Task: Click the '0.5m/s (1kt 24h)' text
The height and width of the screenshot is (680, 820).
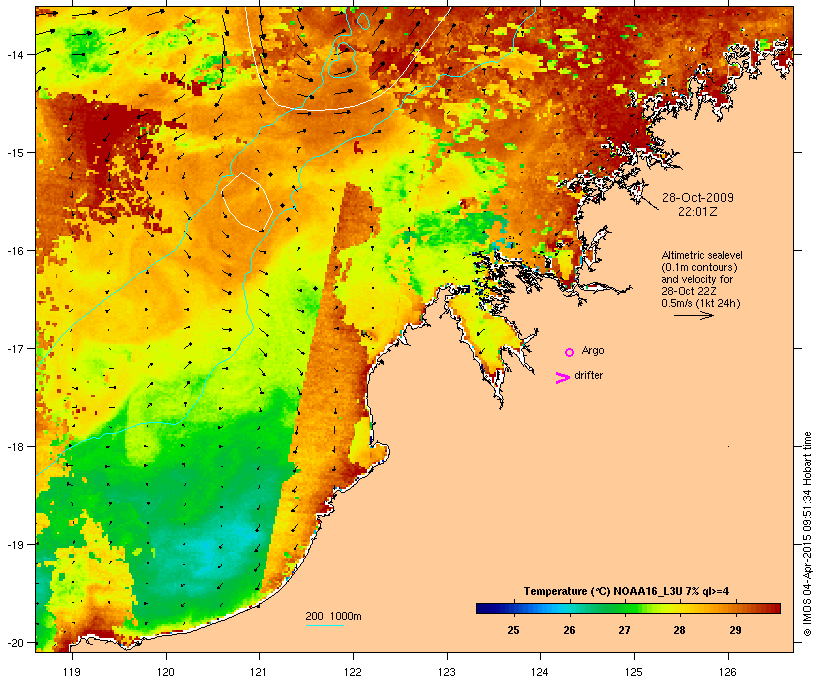Action: [701, 303]
